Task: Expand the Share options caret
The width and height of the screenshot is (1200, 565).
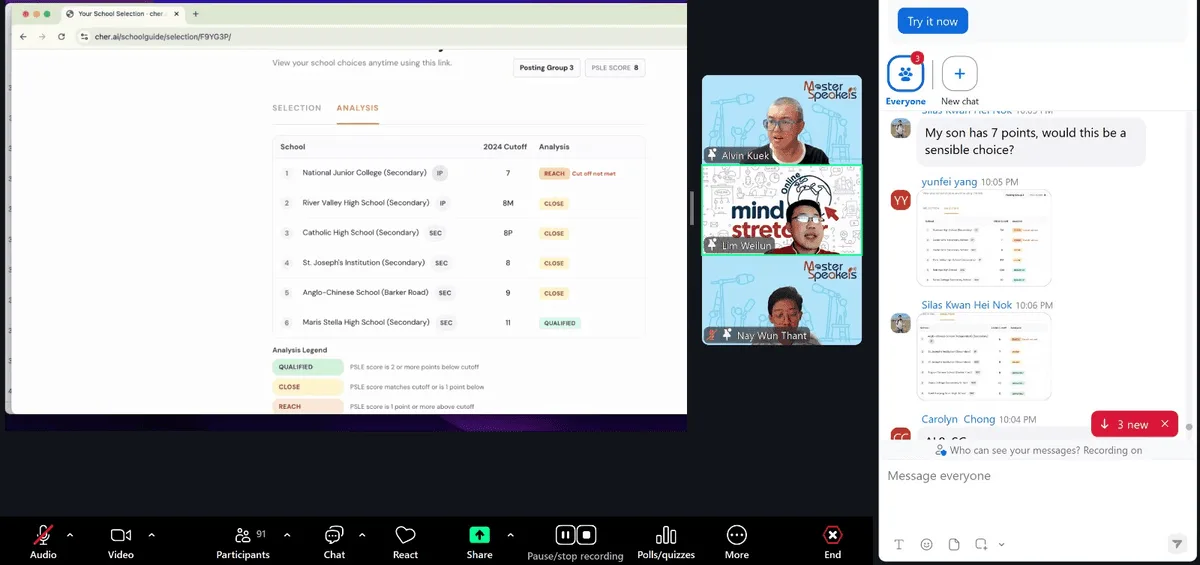Action: (510, 535)
